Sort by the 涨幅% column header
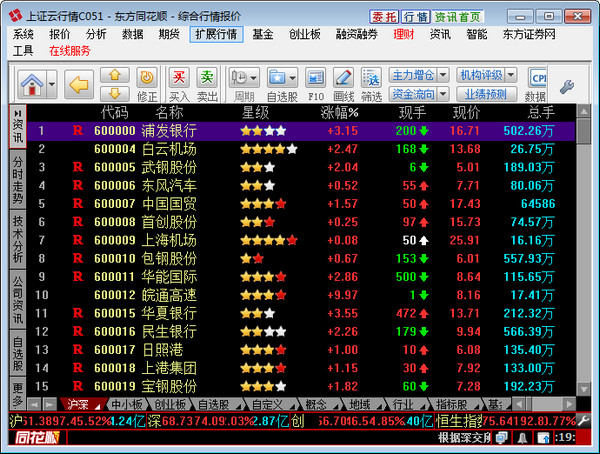 click(339, 111)
